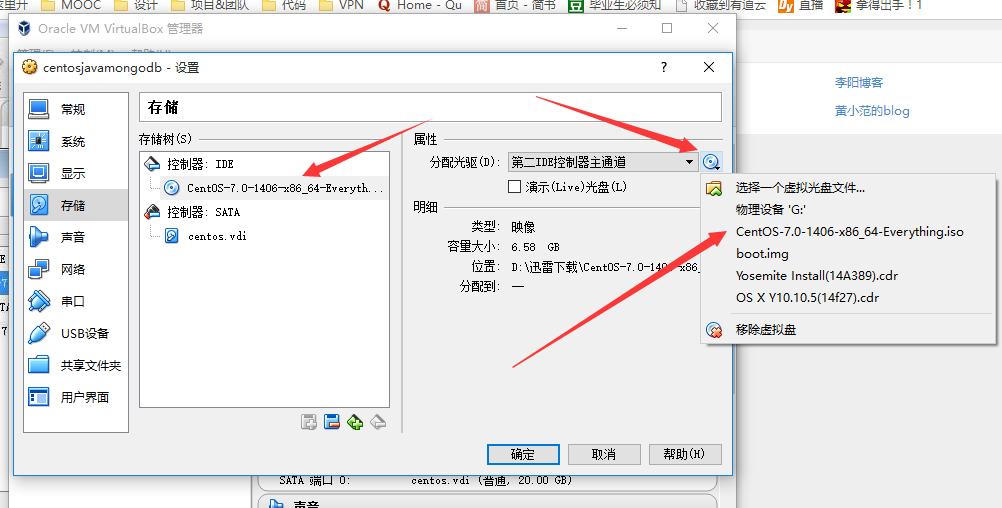Viewport: 1002px width, 508px height.
Task: Click the 帮助(H) help button
Action: 685,454
